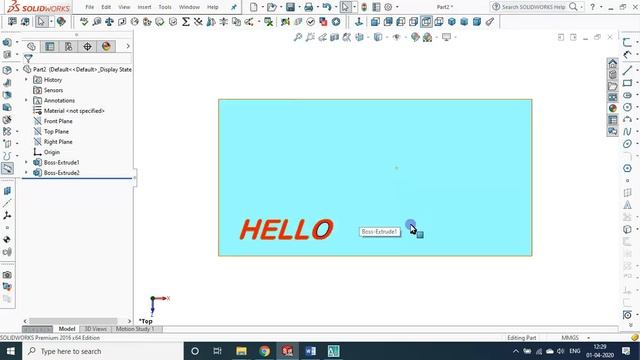Switch to the 3D Views tab
Screen dimensions: 640x360
pyautogui.click(x=96, y=329)
